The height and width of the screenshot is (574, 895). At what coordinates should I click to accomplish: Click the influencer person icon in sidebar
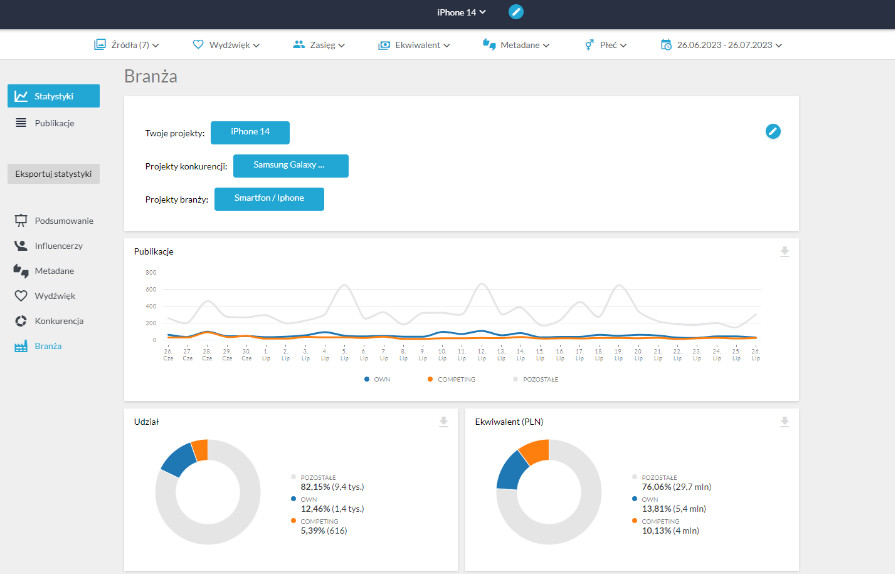21,246
